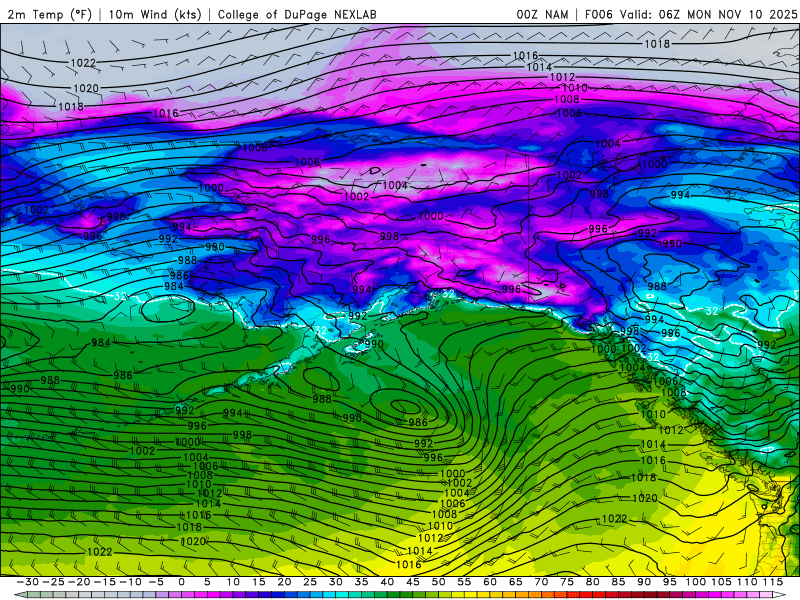Click the positive '5' value on the temperature scale
The height and width of the screenshot is (600, 800).
(x=207, y=582)
